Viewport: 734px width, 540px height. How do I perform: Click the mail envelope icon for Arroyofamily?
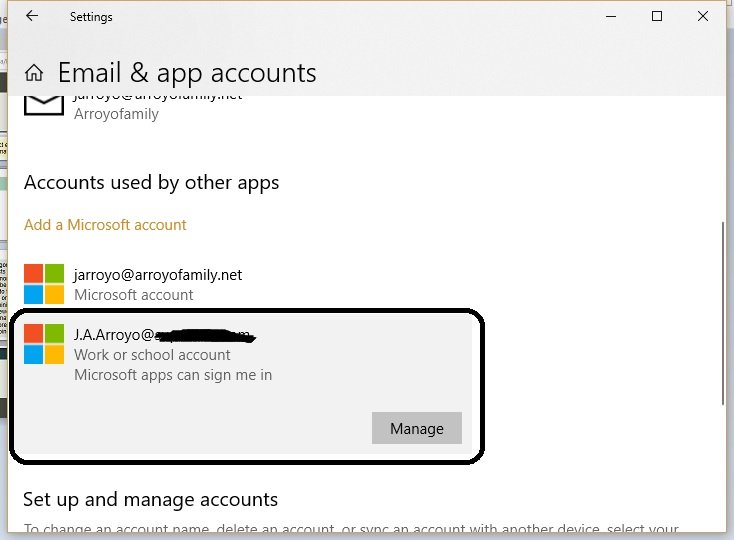click(44, 105)
